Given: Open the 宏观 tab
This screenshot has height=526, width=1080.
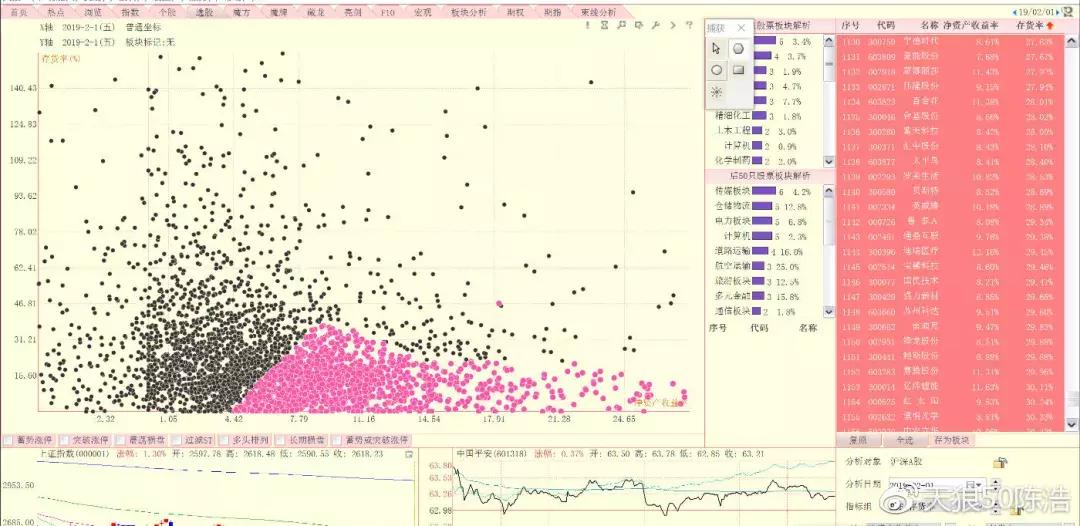Looking at the screenshot, I should point(422,12).
